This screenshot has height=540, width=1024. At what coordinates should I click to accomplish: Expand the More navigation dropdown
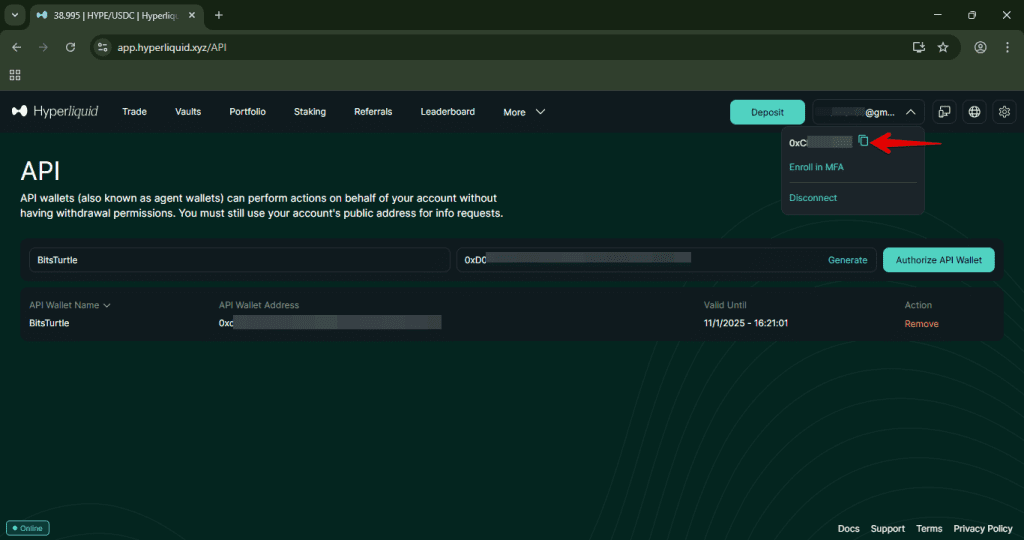[x=524, y=112]
